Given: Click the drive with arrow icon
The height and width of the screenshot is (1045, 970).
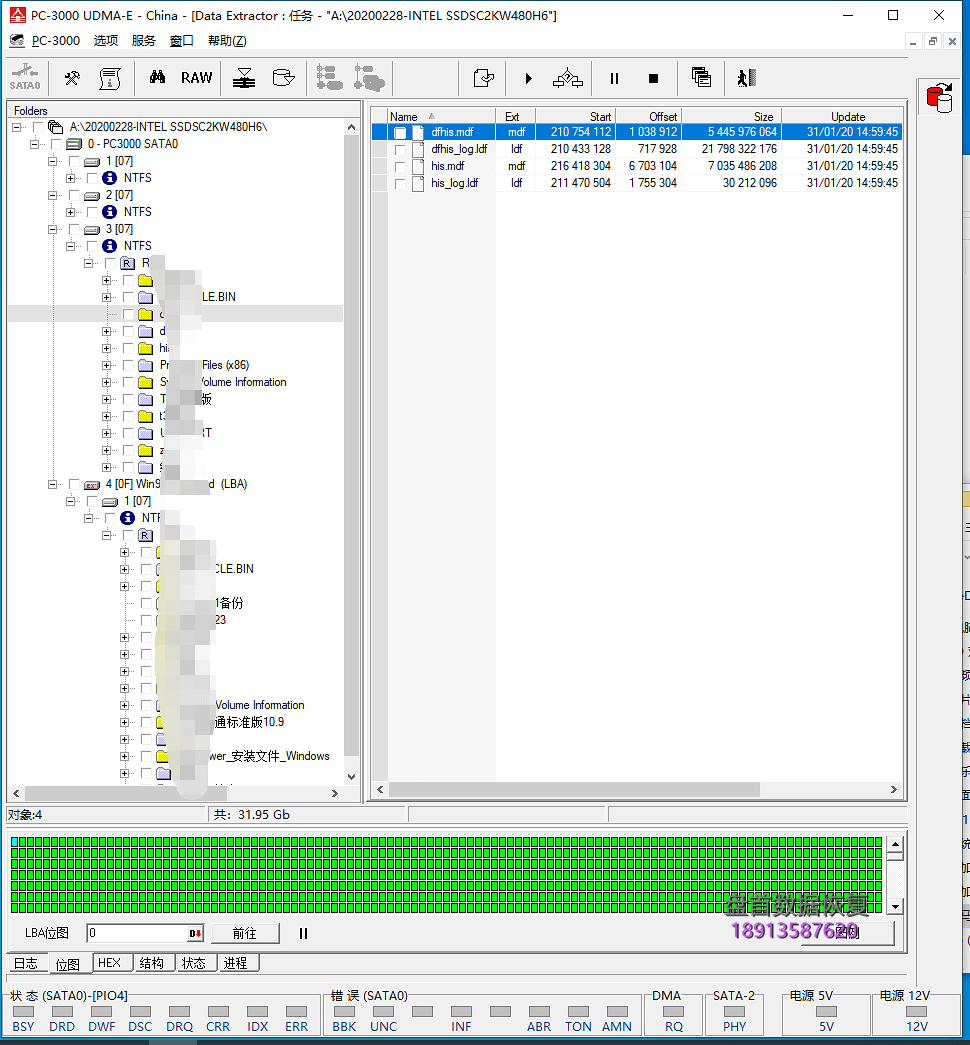Looking at the screenshot, I should (x=284, y=78).
